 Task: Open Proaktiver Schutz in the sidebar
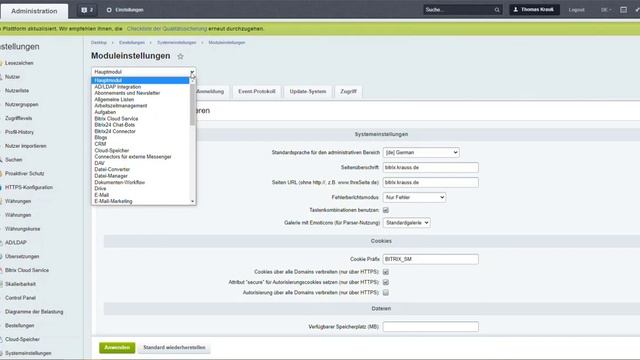click(x=24, y=173)
